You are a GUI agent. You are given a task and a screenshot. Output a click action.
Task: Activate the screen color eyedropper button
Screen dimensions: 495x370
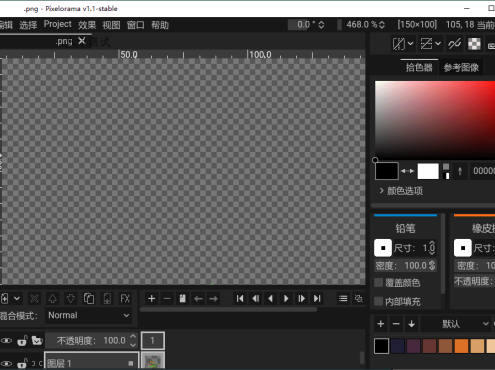460,171
